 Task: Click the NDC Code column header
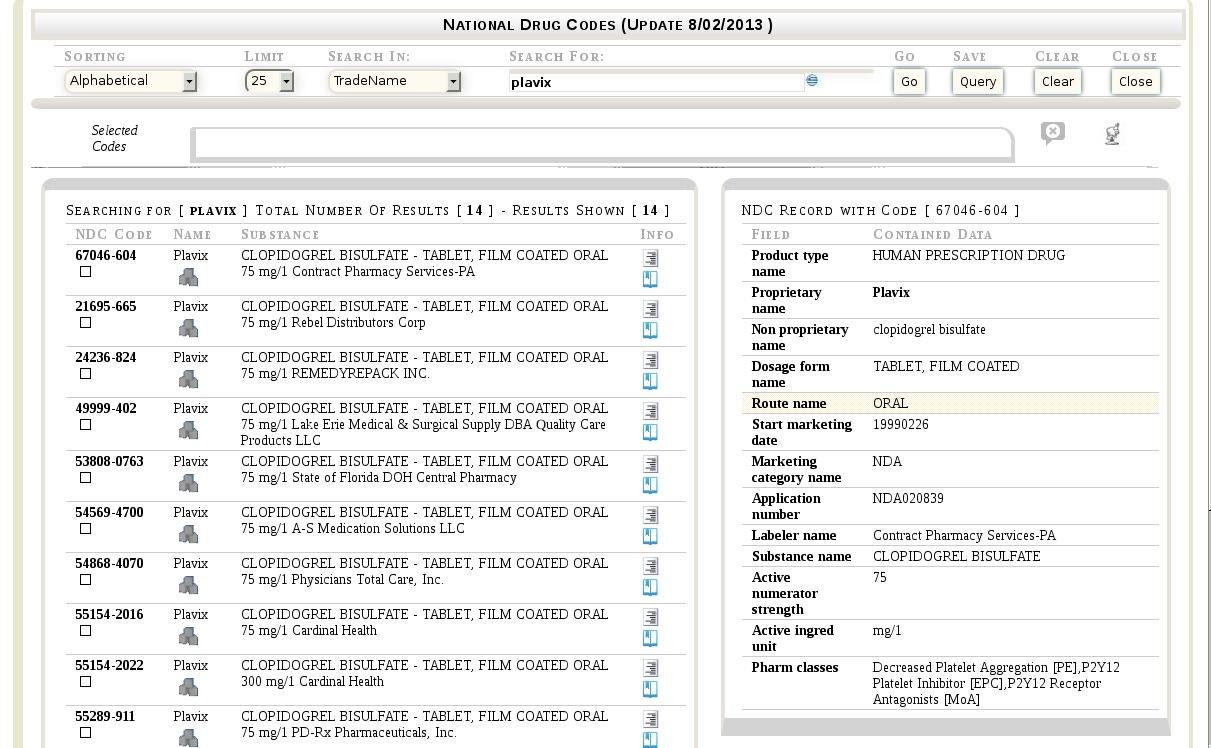click(114, 235)
